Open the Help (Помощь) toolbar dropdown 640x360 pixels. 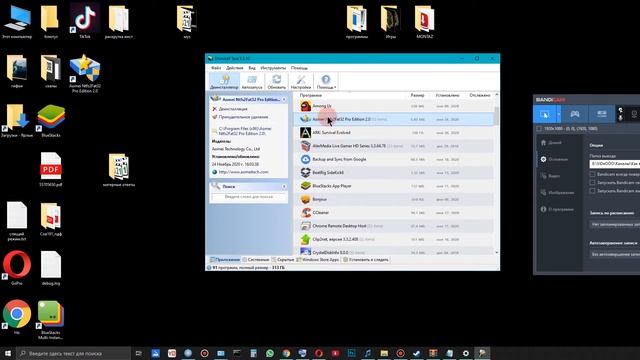click(326, 82)
